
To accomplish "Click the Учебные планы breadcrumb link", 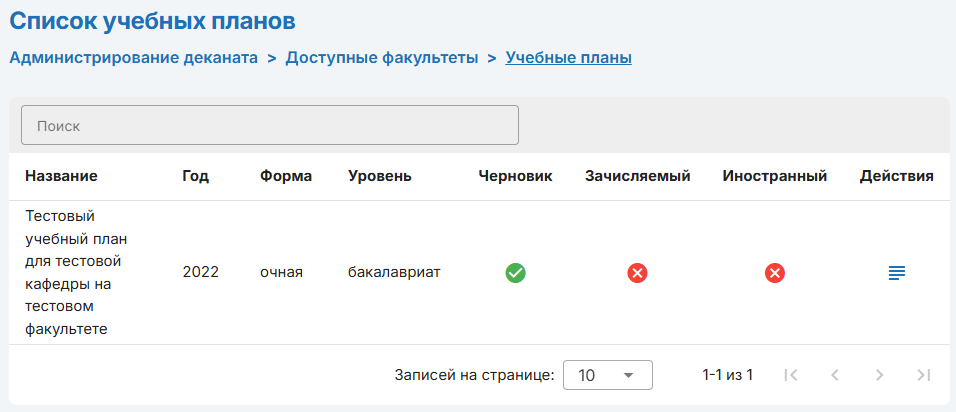I will point(568,58).
